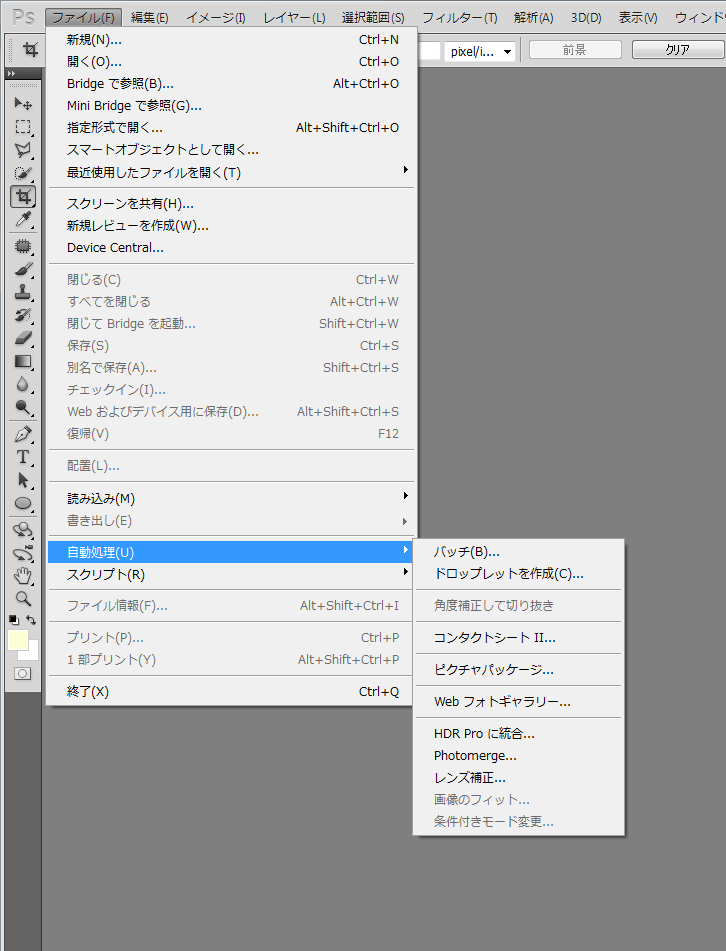Choose Bridge で参照(B)...
This screenshot has height=951, width=726.
pos(230,84)
